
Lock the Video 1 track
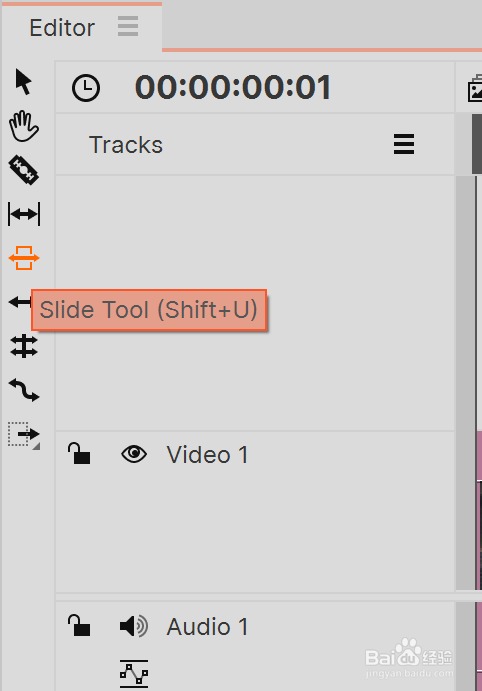(79, 453)
